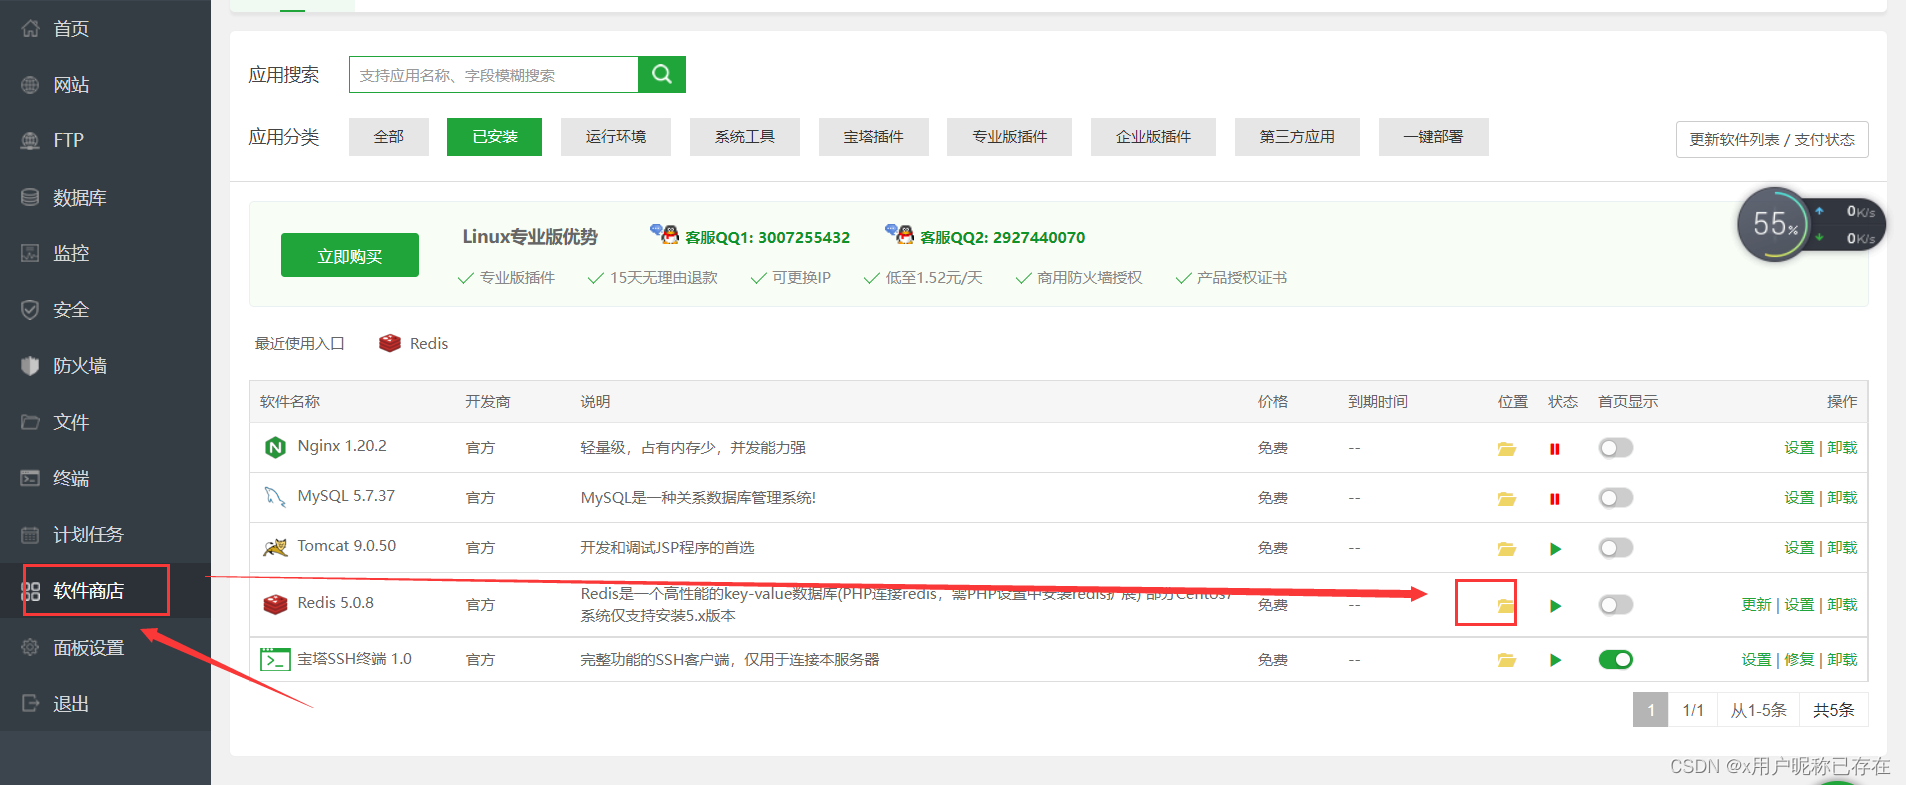Disable 宝塔SSH终端 homepage display switch
Screen dimensions: 1906x785
point(1616,659)
